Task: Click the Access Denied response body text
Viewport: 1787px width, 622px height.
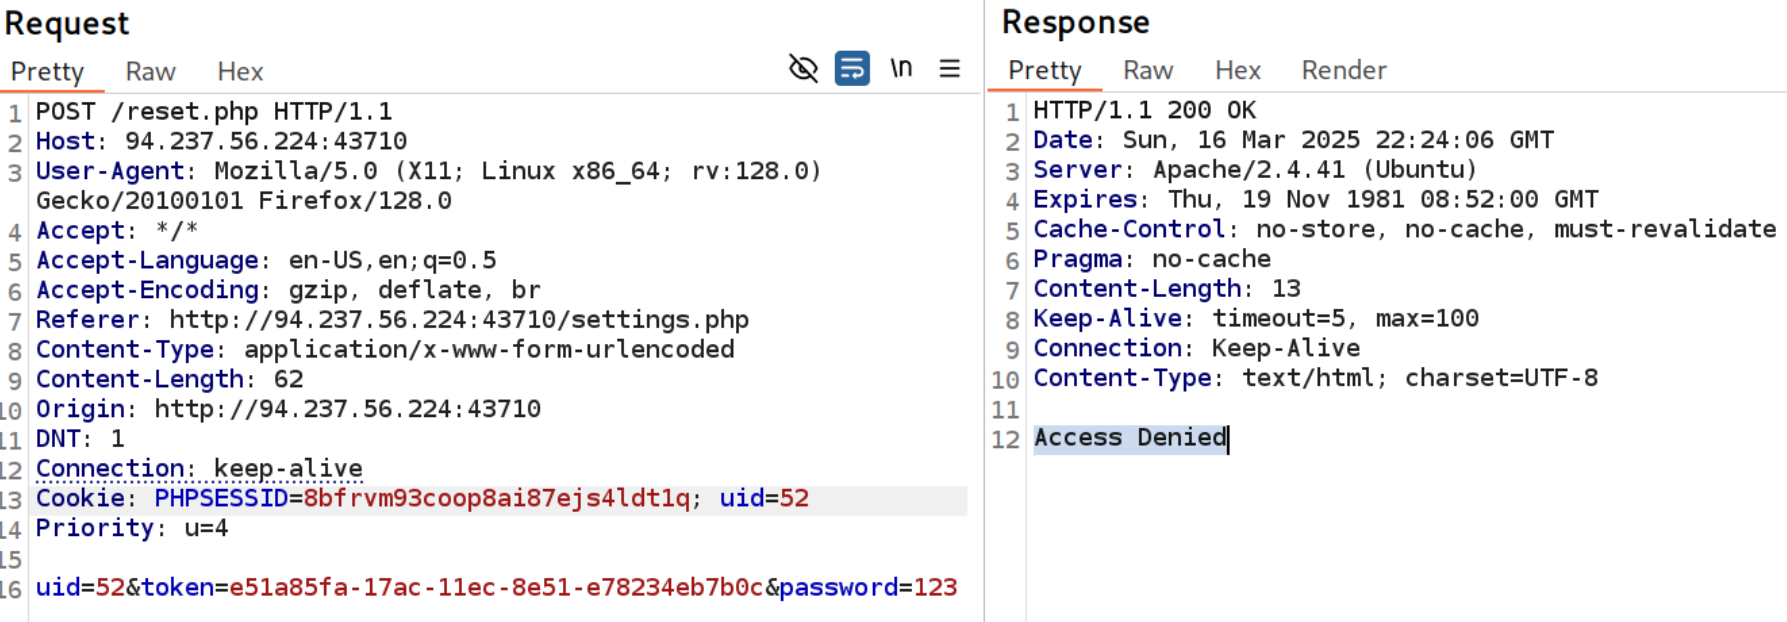Action: [x=1130, y=438]
